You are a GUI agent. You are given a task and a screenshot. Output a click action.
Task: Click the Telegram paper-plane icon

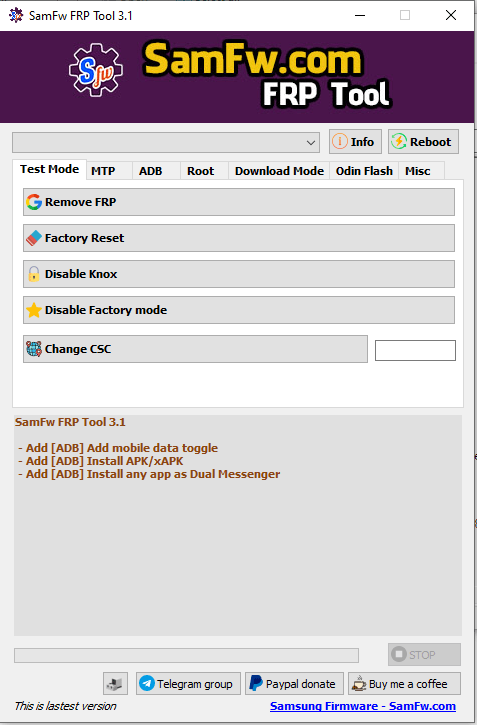(147, 683)
